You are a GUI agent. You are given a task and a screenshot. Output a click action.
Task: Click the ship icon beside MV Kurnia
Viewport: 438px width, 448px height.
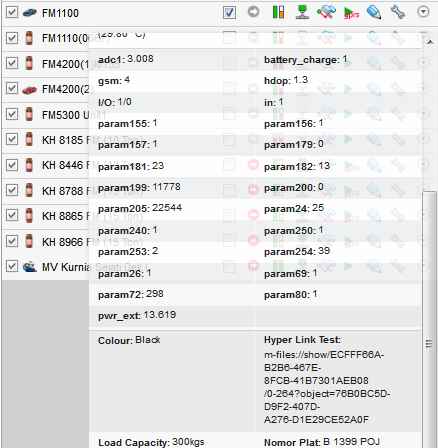pyautogui.click(x=29, y=267)
